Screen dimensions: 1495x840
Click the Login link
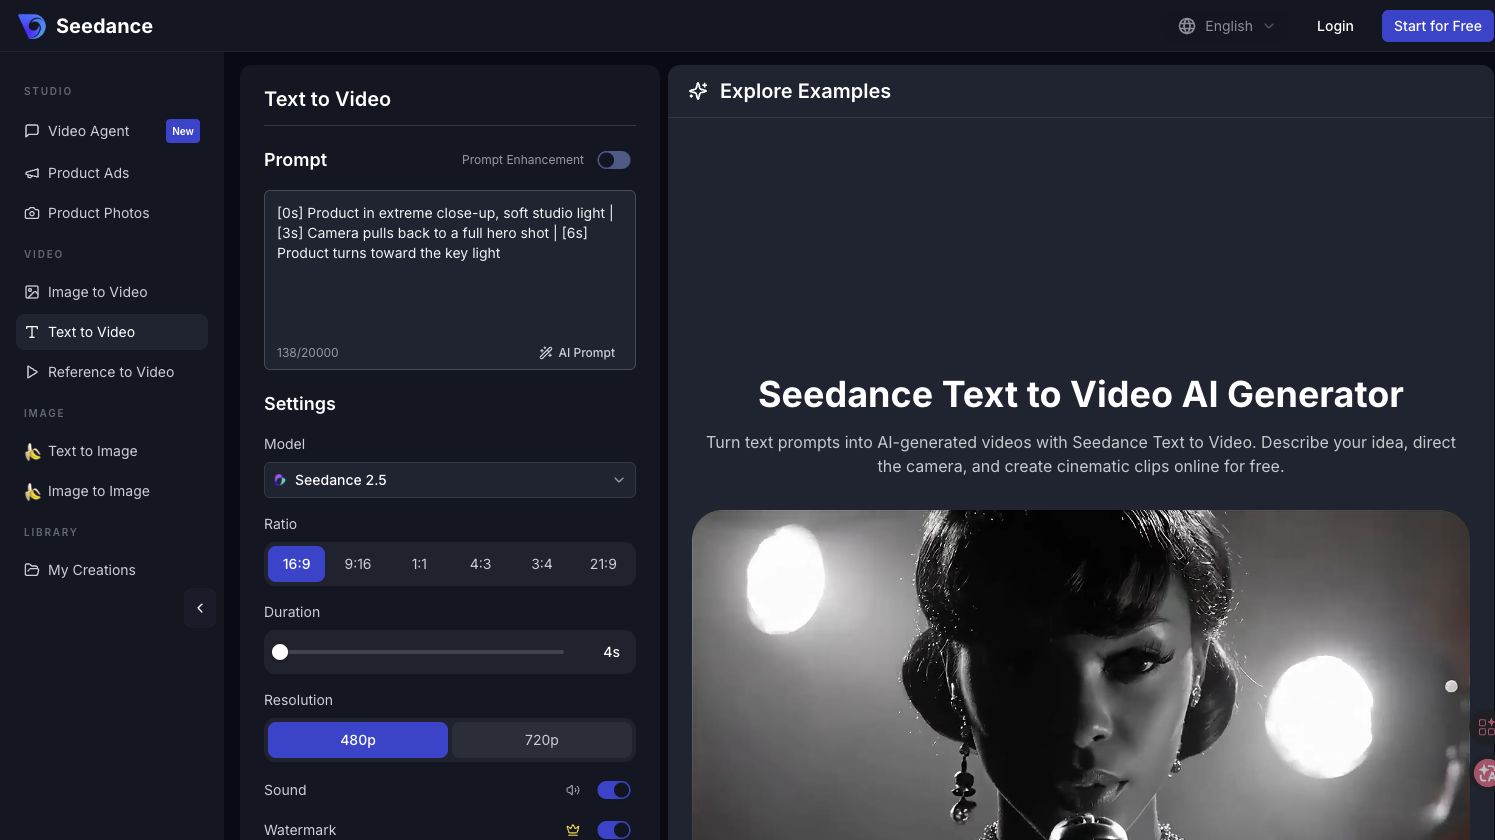1335,26
